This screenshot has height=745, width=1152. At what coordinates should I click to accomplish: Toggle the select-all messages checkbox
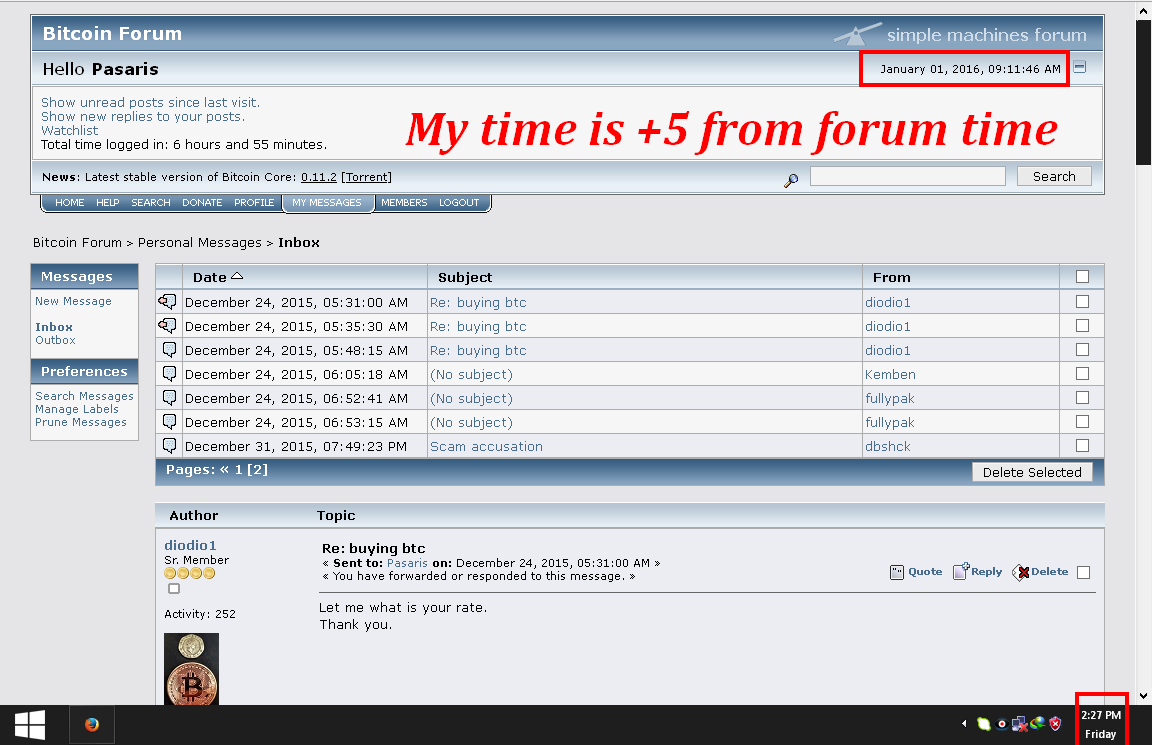click(1082, 276)
